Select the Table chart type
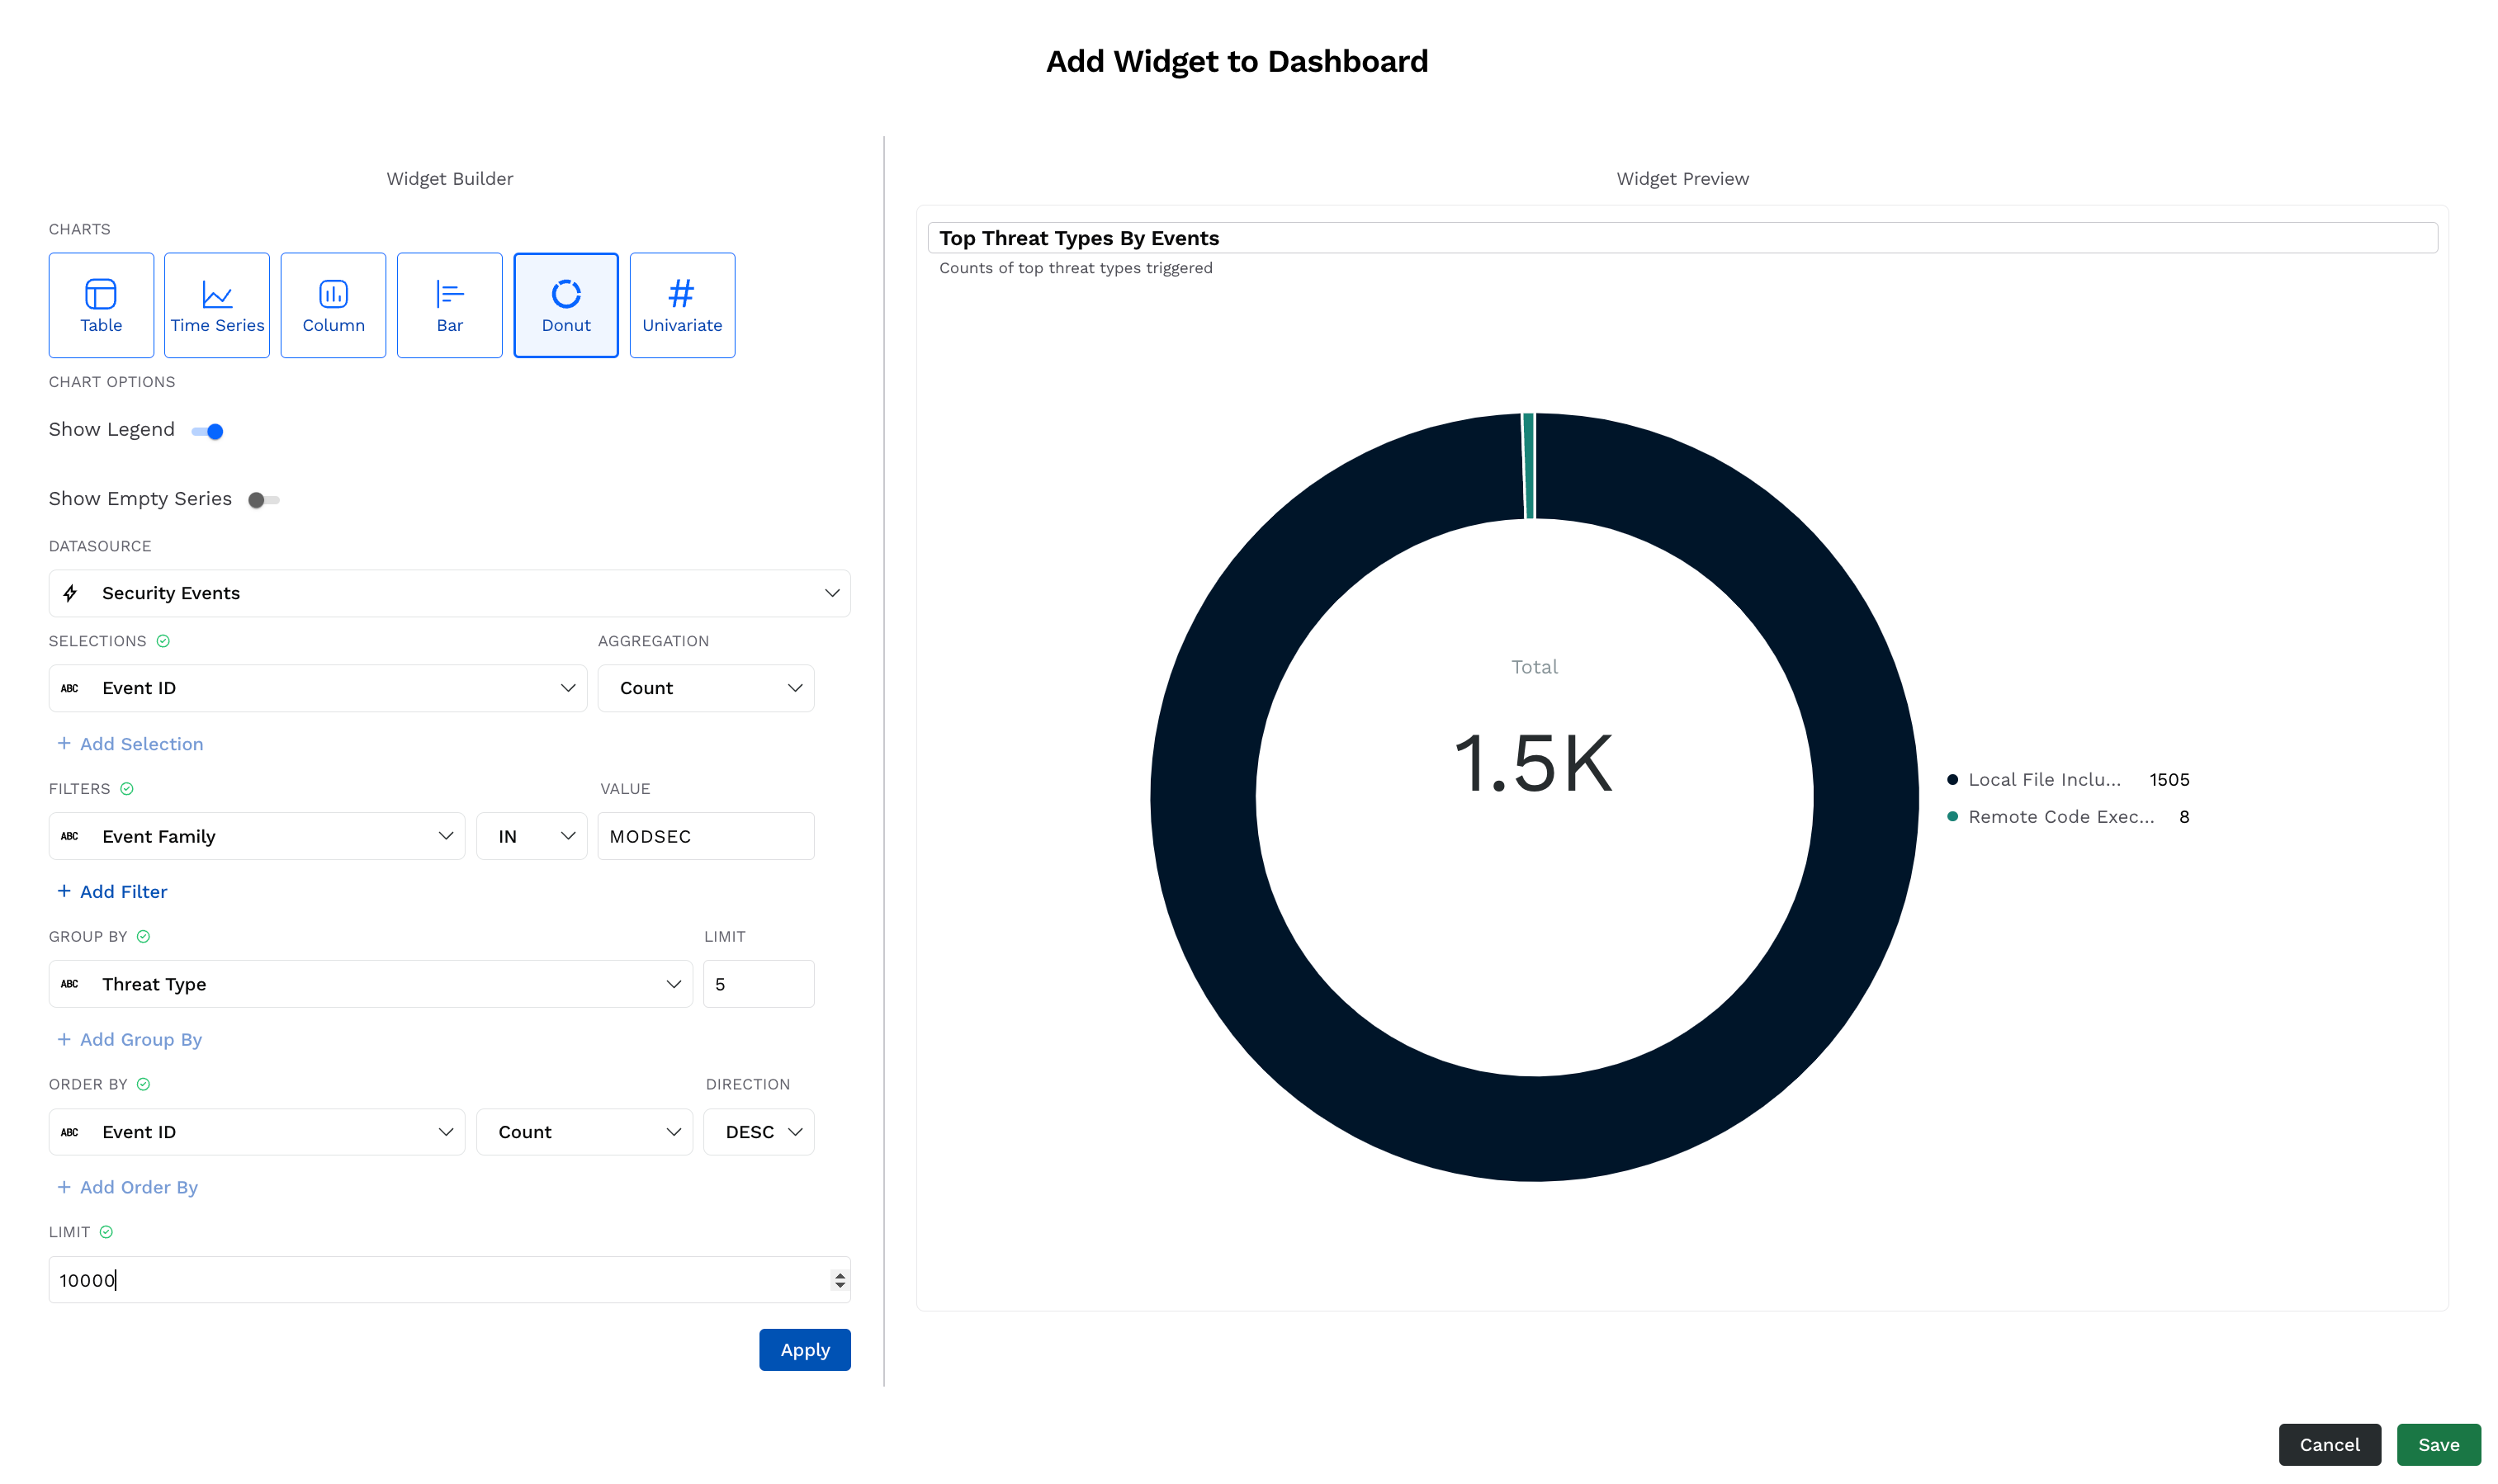 101,305
